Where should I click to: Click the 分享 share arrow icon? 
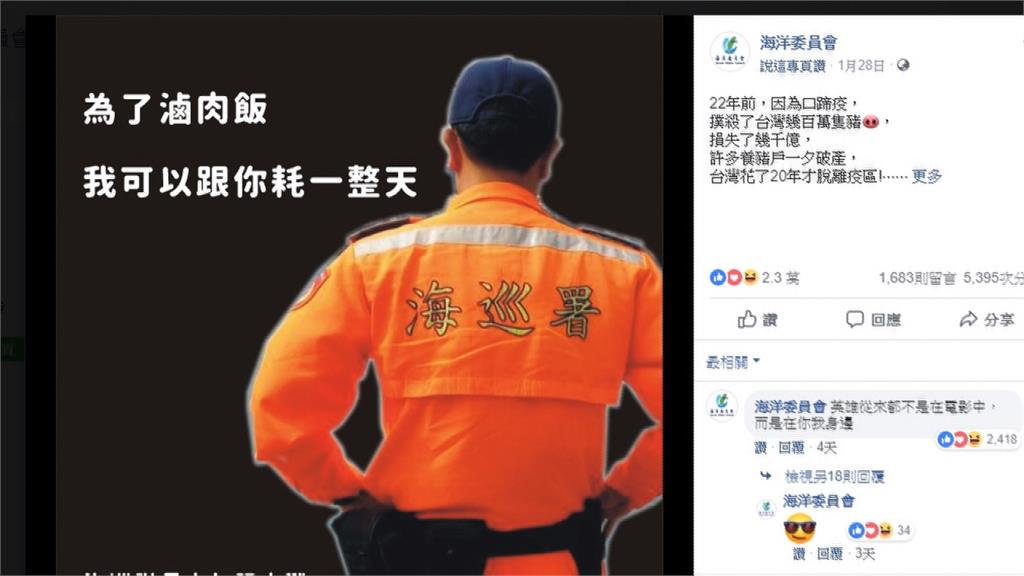click(968, 319)
